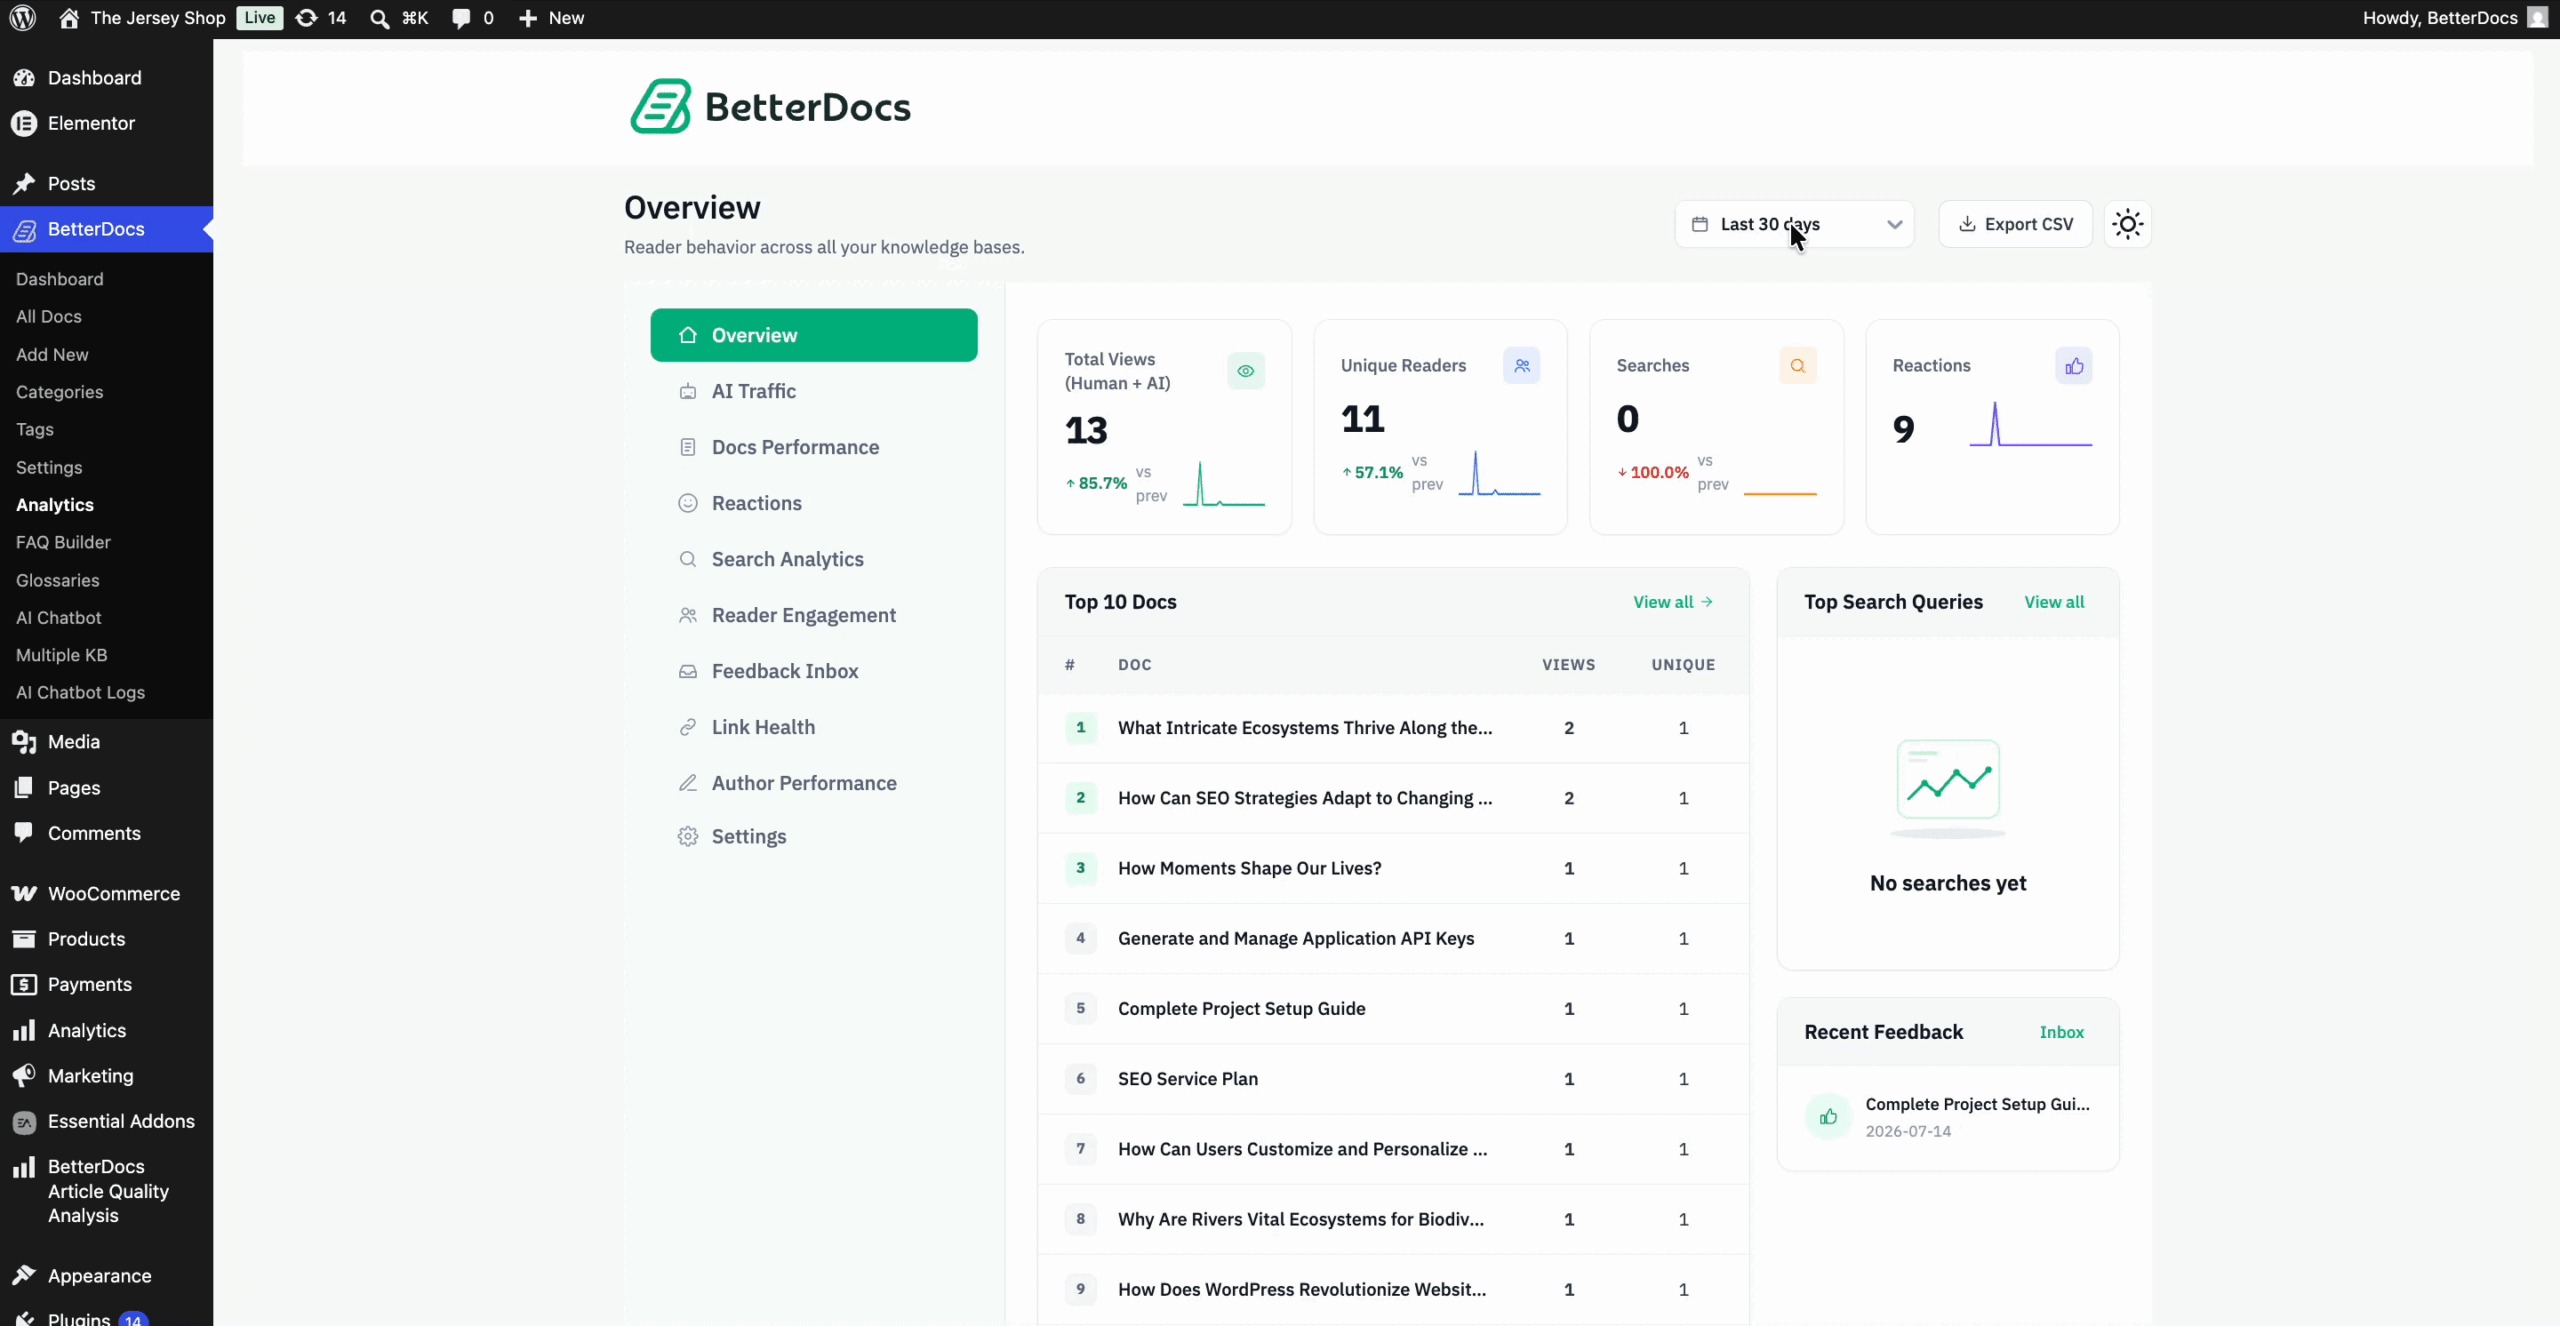
Task: Open All Docs submenu item
Action: [x=48, y=316]
